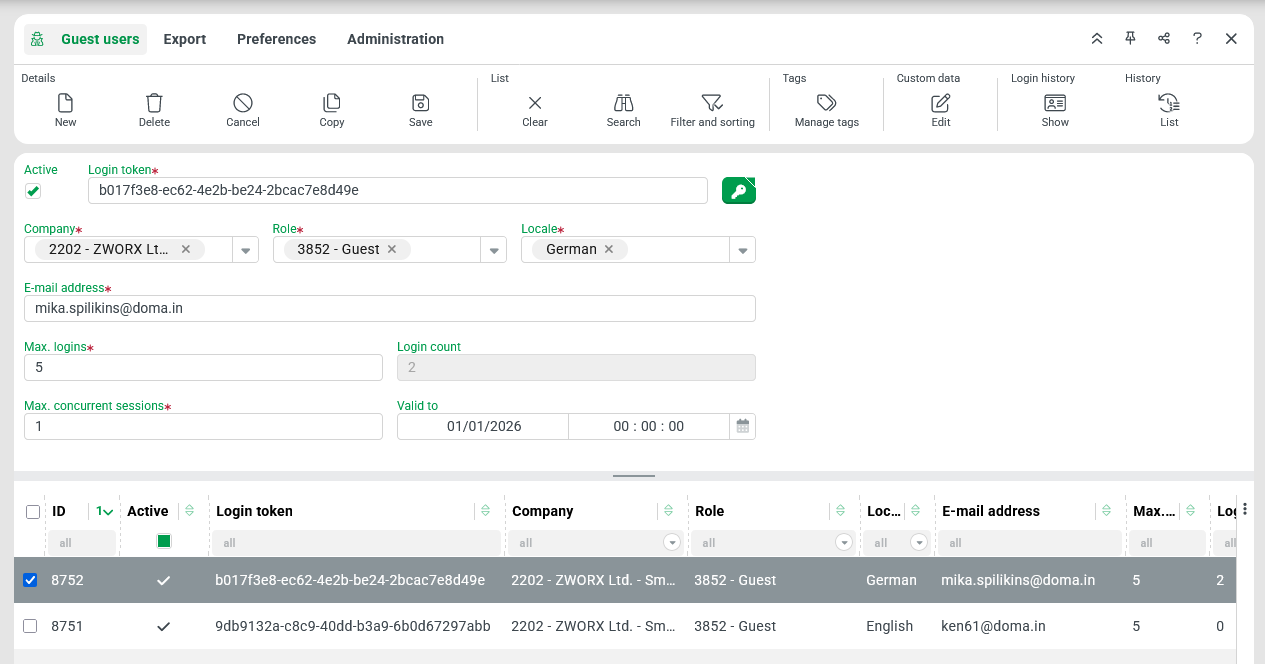Click mika.spilikins@doma.in grid cell
1265x664 pixels.
click(x=1018, y=580)
